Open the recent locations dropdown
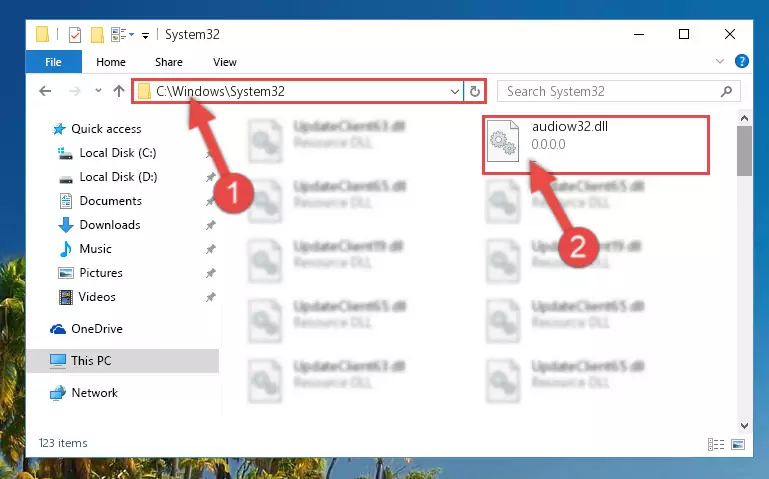Viewport: 769px width, 479px height. [x=98, y=91]
